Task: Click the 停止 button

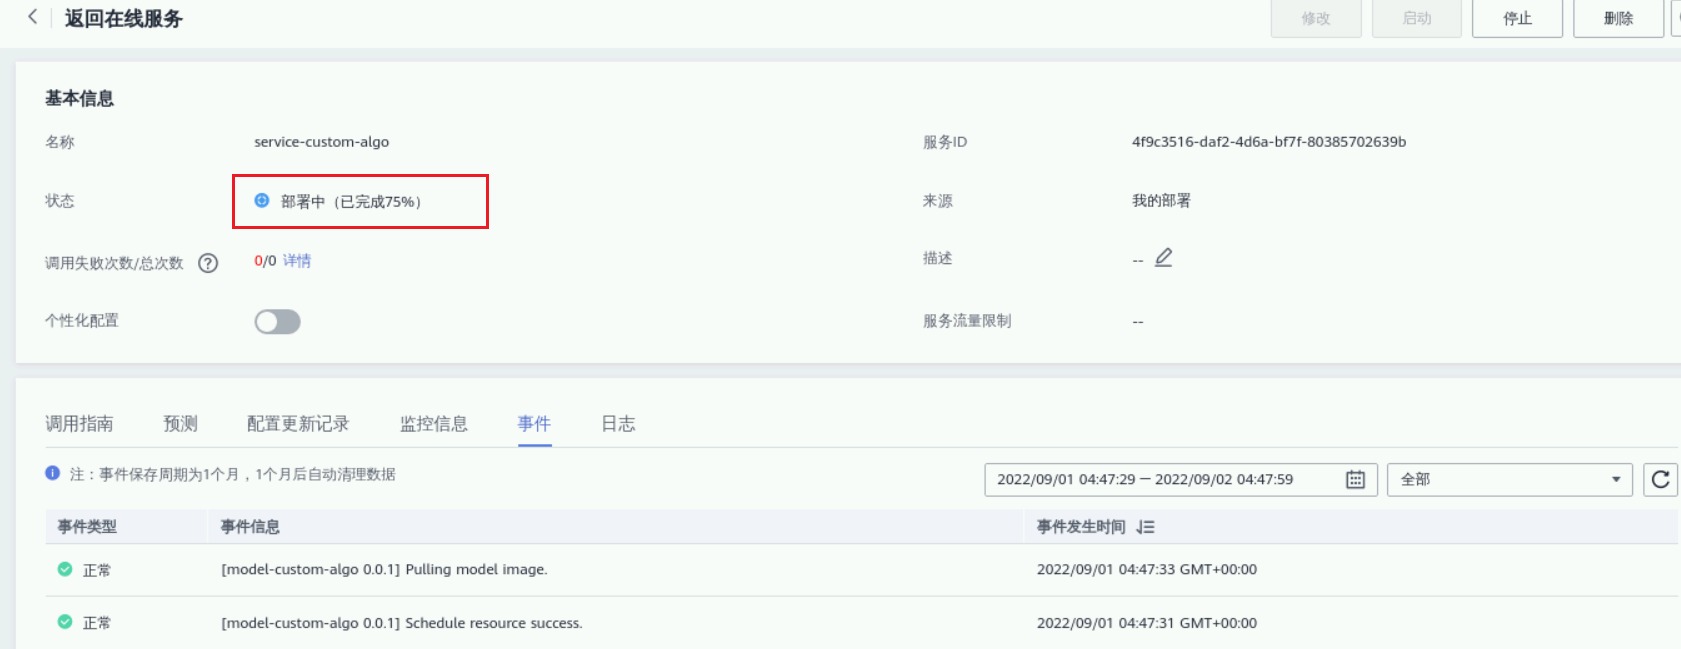Action: pos(1517,18)
